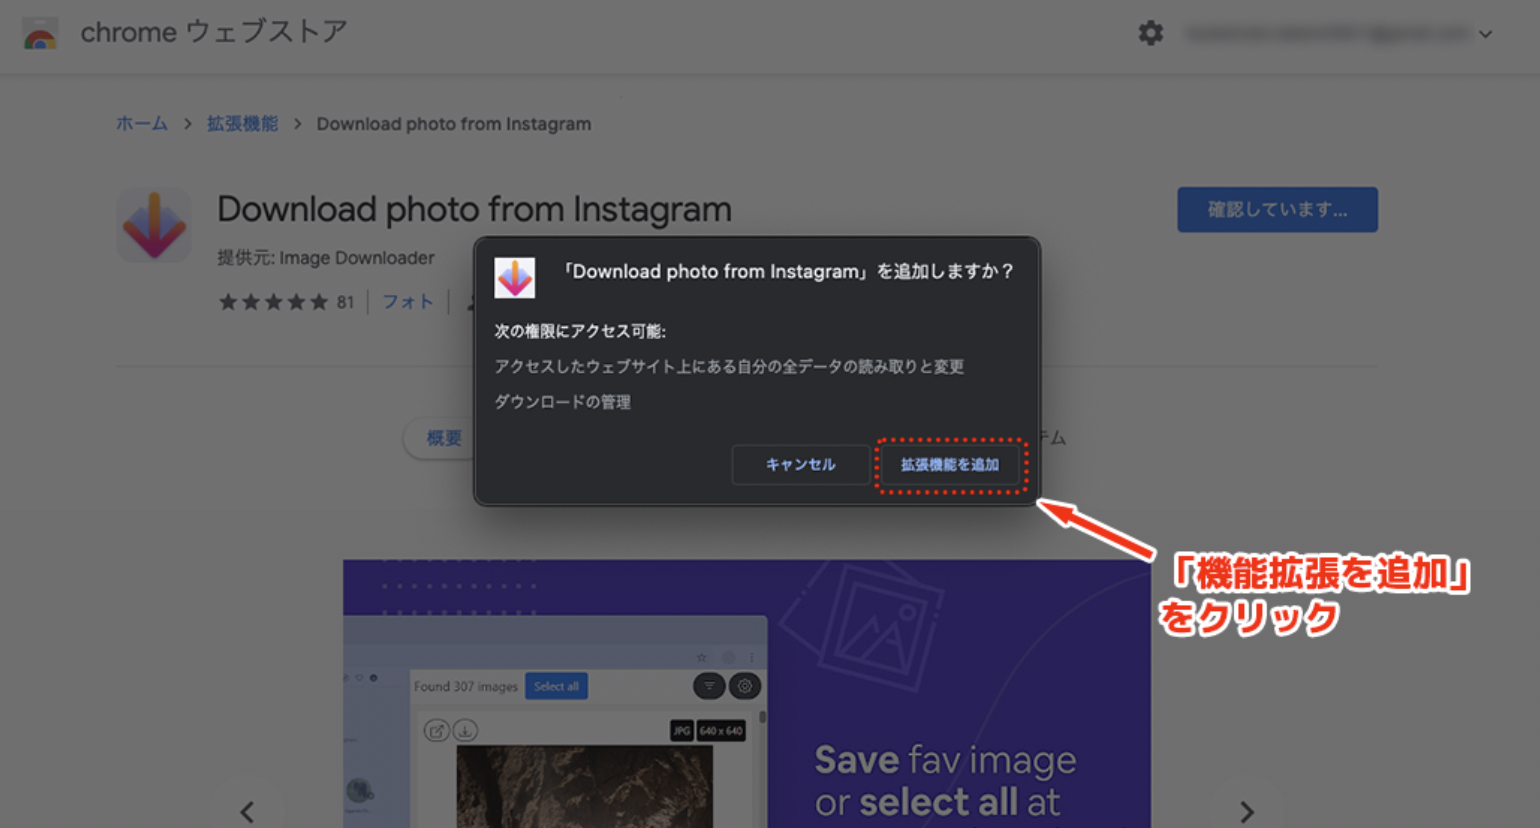Click the dialog's extension icon
The image size is (1540, 828).
[x=515, y=277]
